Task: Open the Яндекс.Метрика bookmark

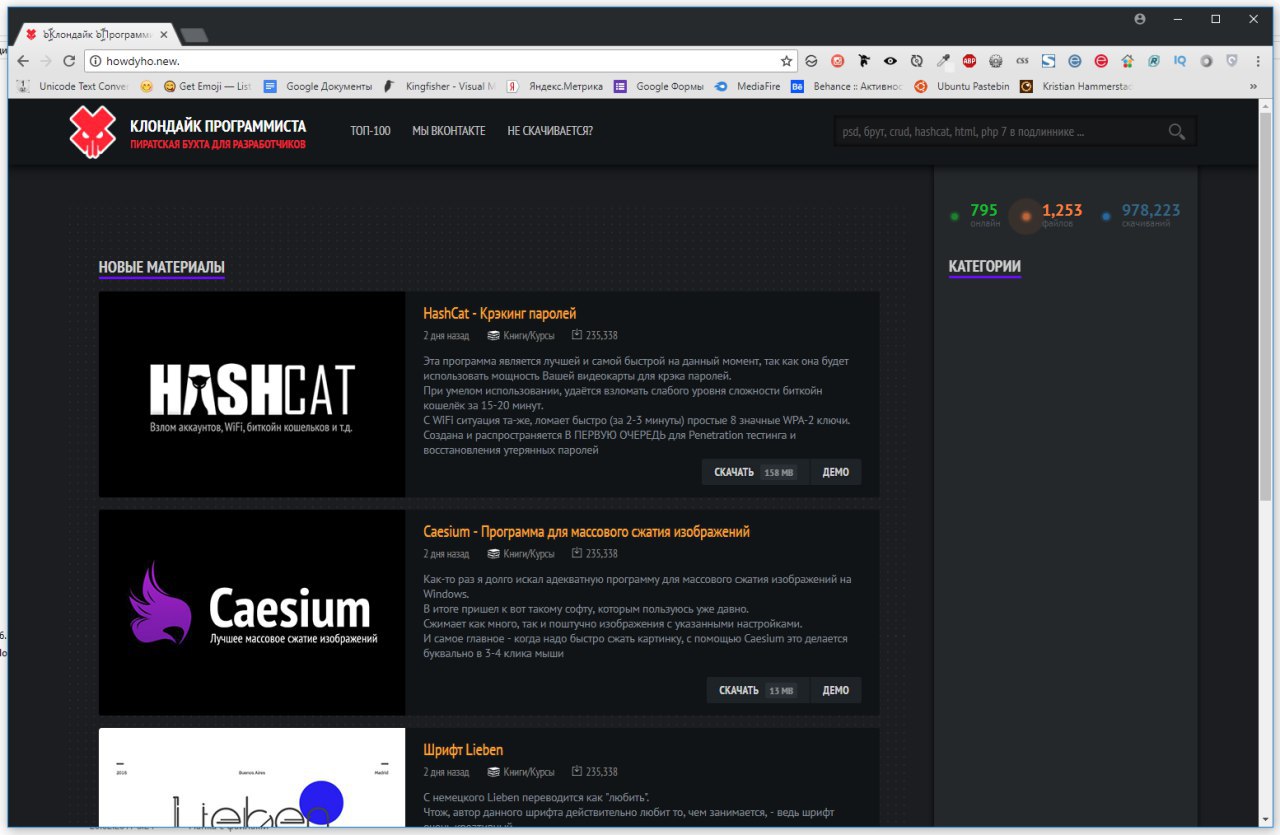Action: tap(555, 87)
